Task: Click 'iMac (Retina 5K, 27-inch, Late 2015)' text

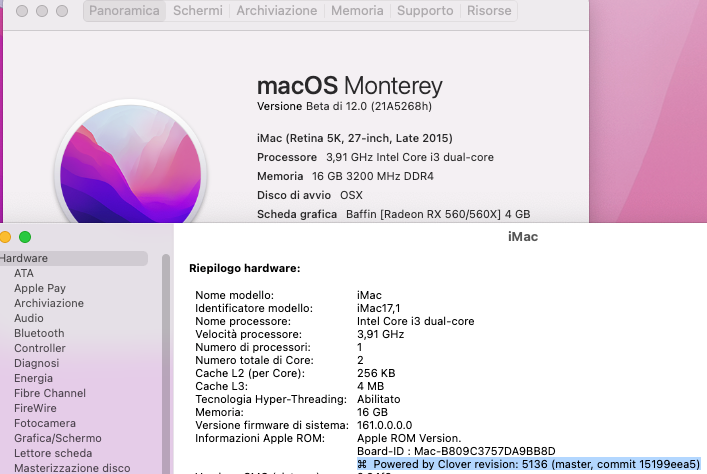Action: pyautogui.click(x=354, y=138)
